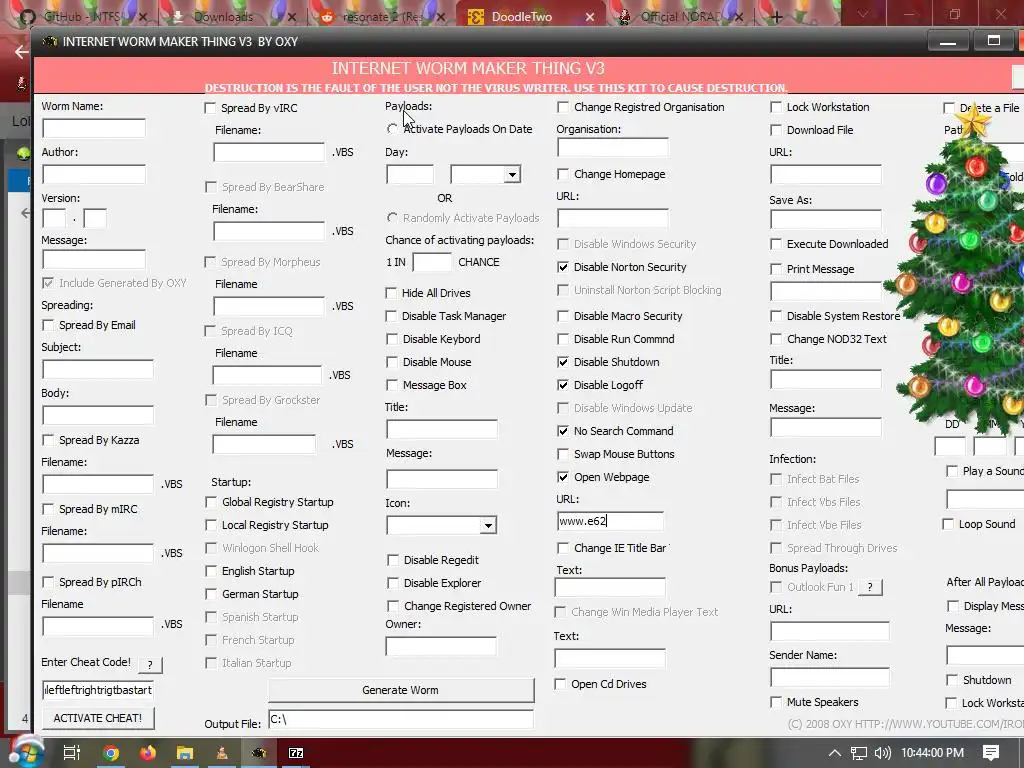Open File Explorer from the taskbar

coord(185,753)
